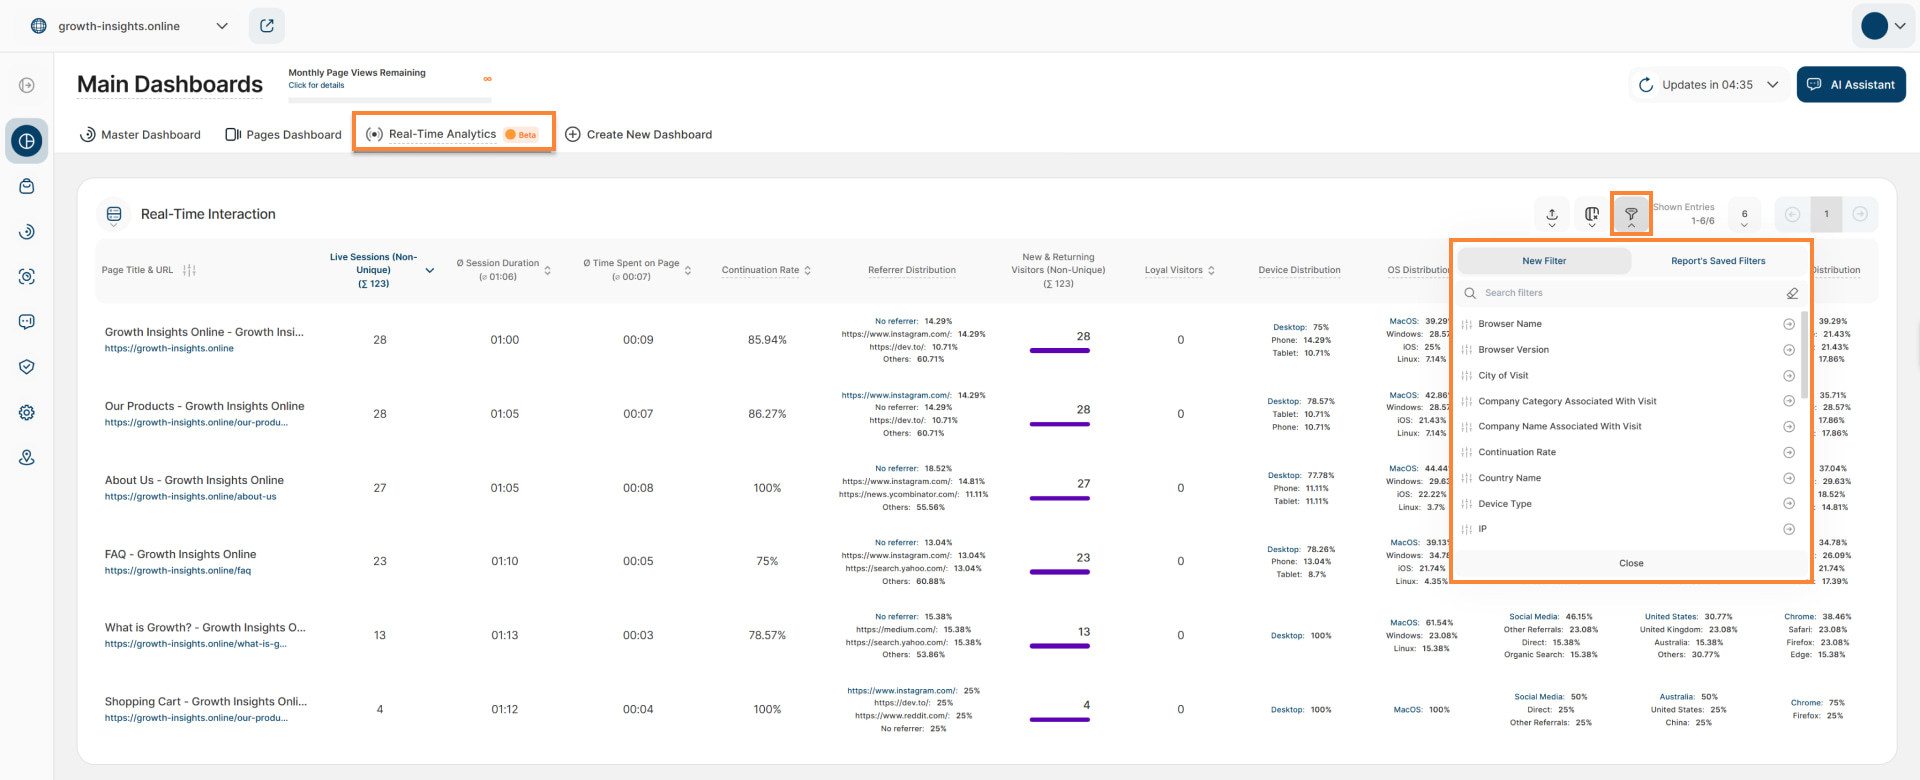Open the filter funnel icon
The image size is (1920, 780).
[x=1631, y=214]
